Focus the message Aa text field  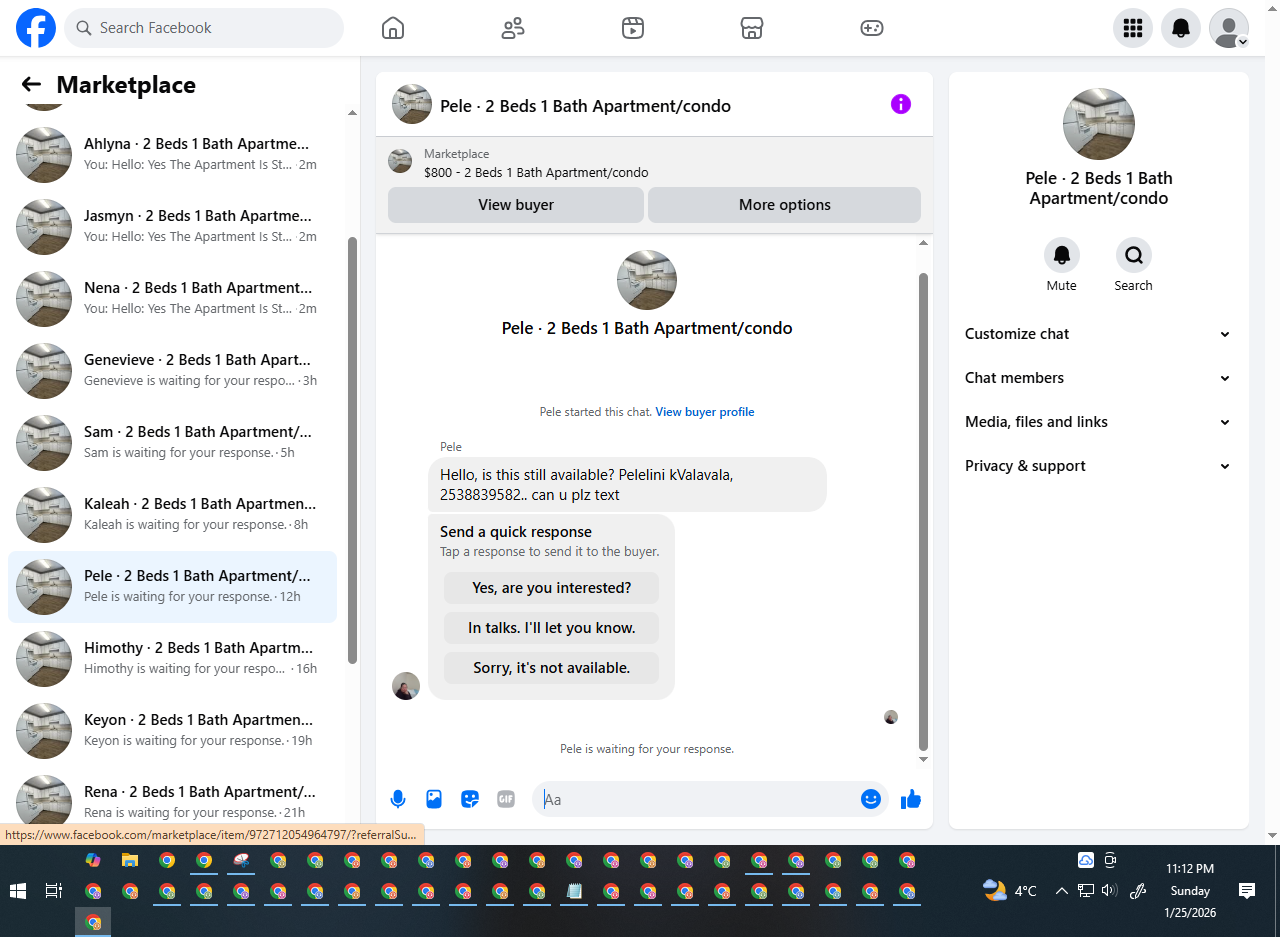coord(700,799)
